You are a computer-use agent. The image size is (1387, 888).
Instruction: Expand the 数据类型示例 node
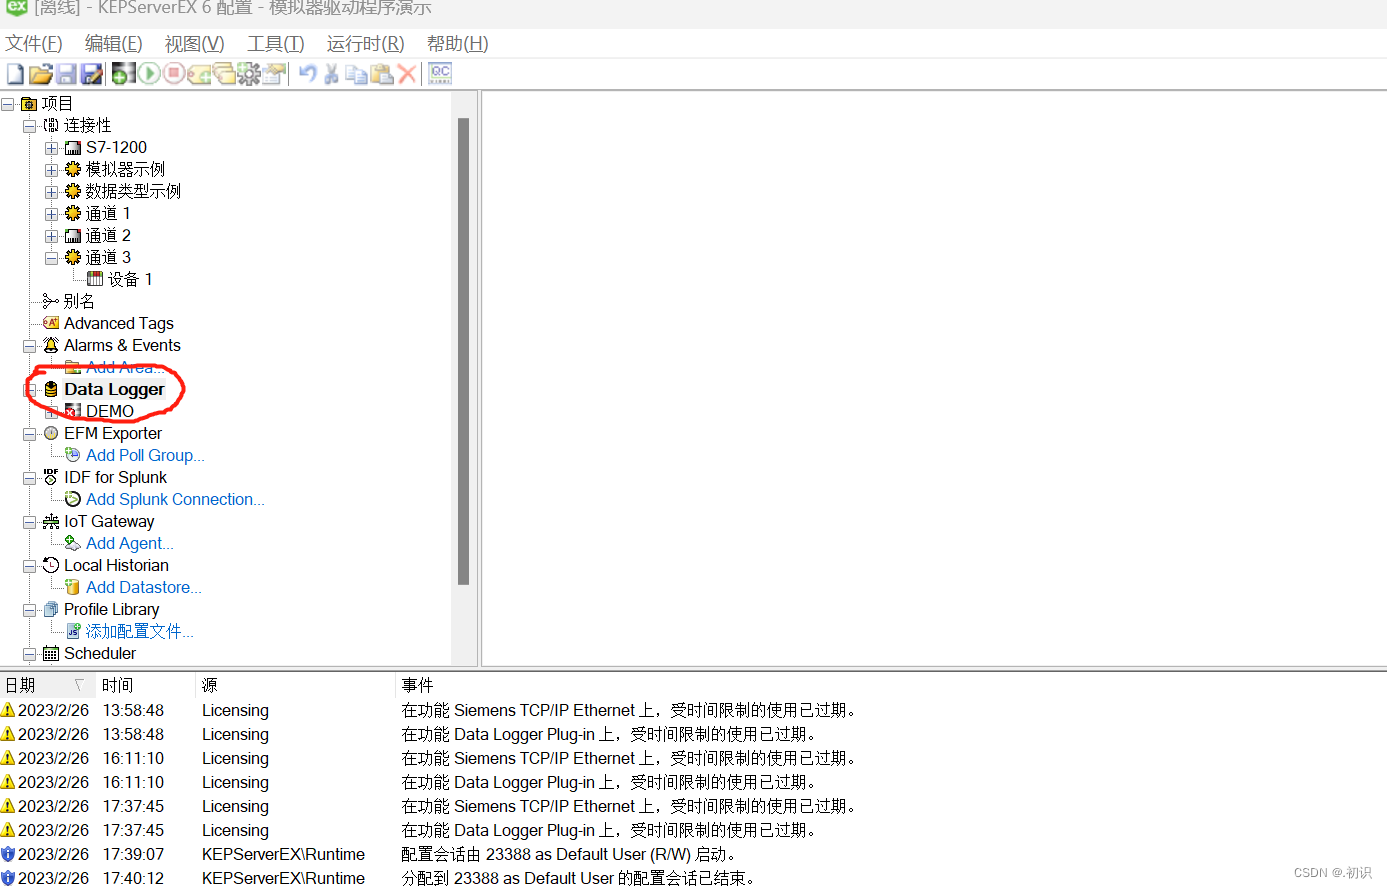point(52,192)
